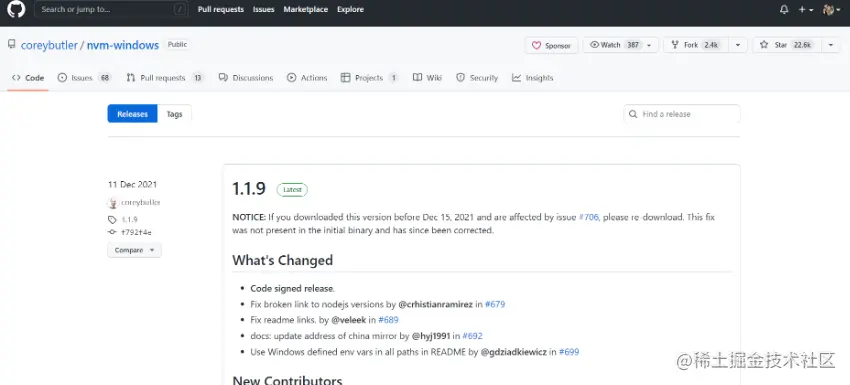Click the 11 Dec 2021 release date
The image size is (850, 385).
click(x=132, y=184)
